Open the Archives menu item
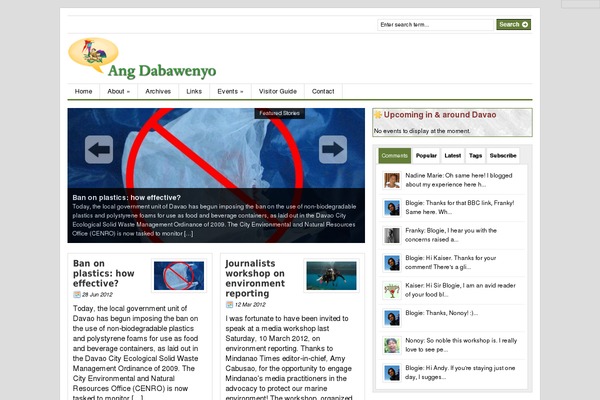The width and height of the screenshot is (600, 400). [158, 91]
